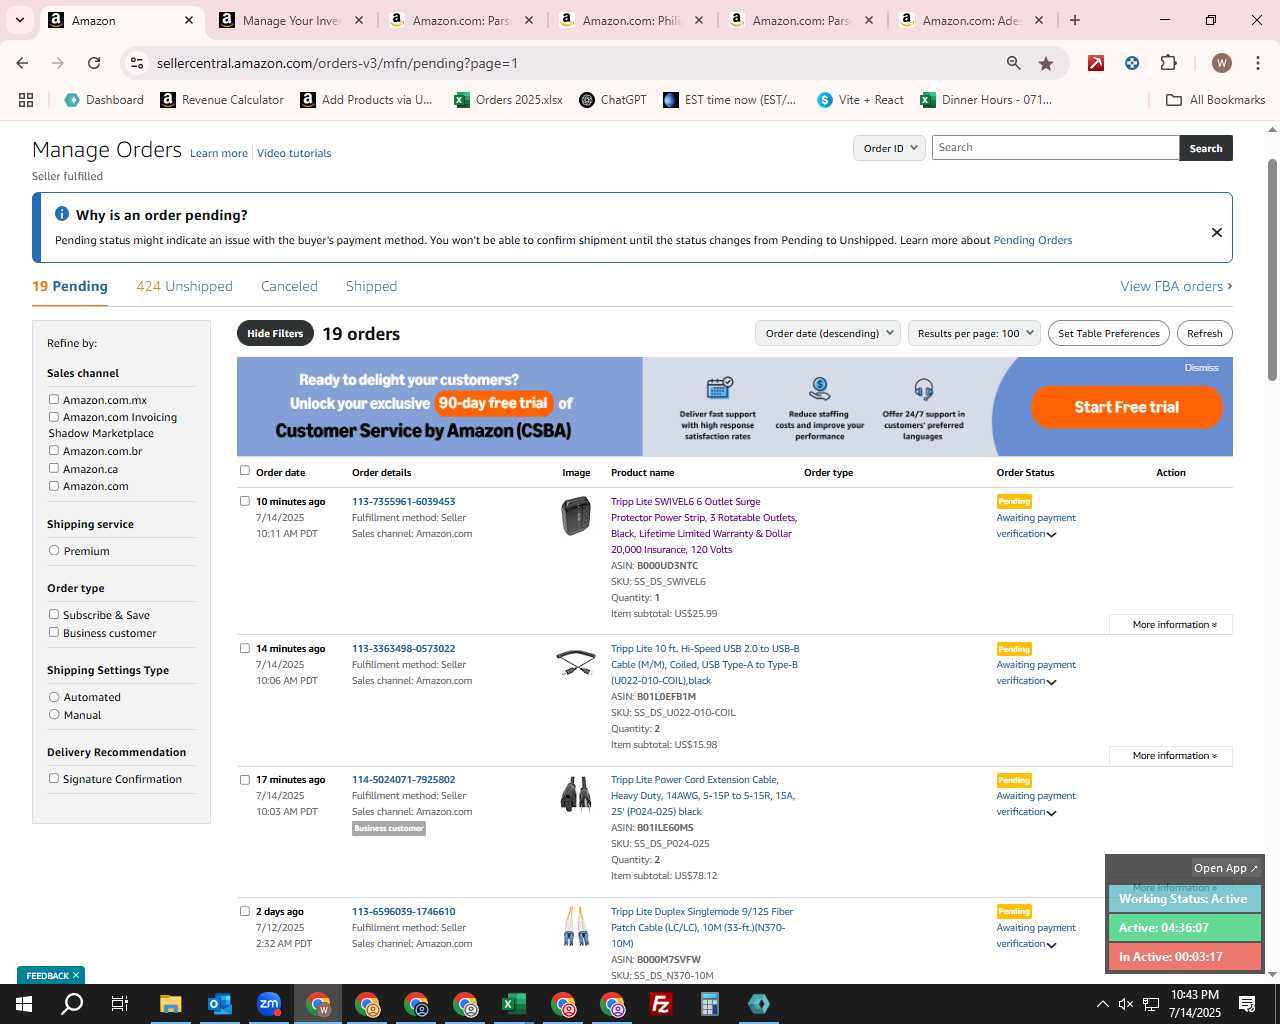Expand More information for the USB coiled cable order
Image resolution: width=1280 pixels, height=1024 pixels.
(1170, 755)
